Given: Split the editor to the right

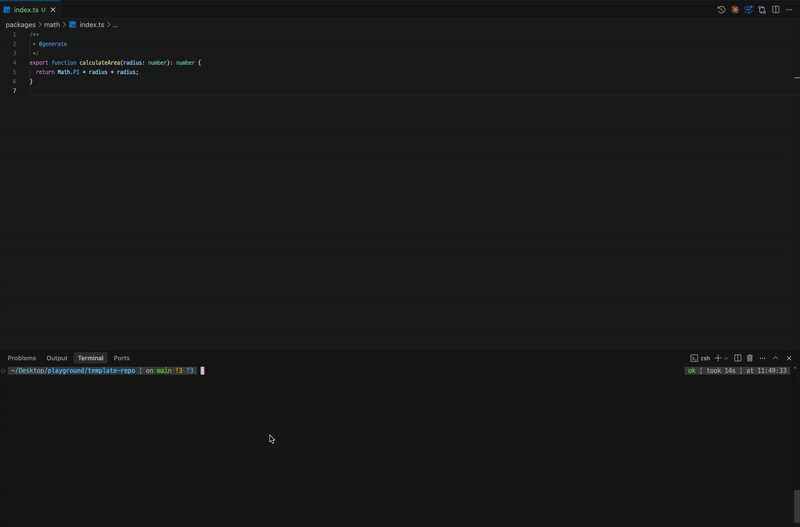Looking at the screenshot, I should [x=776, y=10].
